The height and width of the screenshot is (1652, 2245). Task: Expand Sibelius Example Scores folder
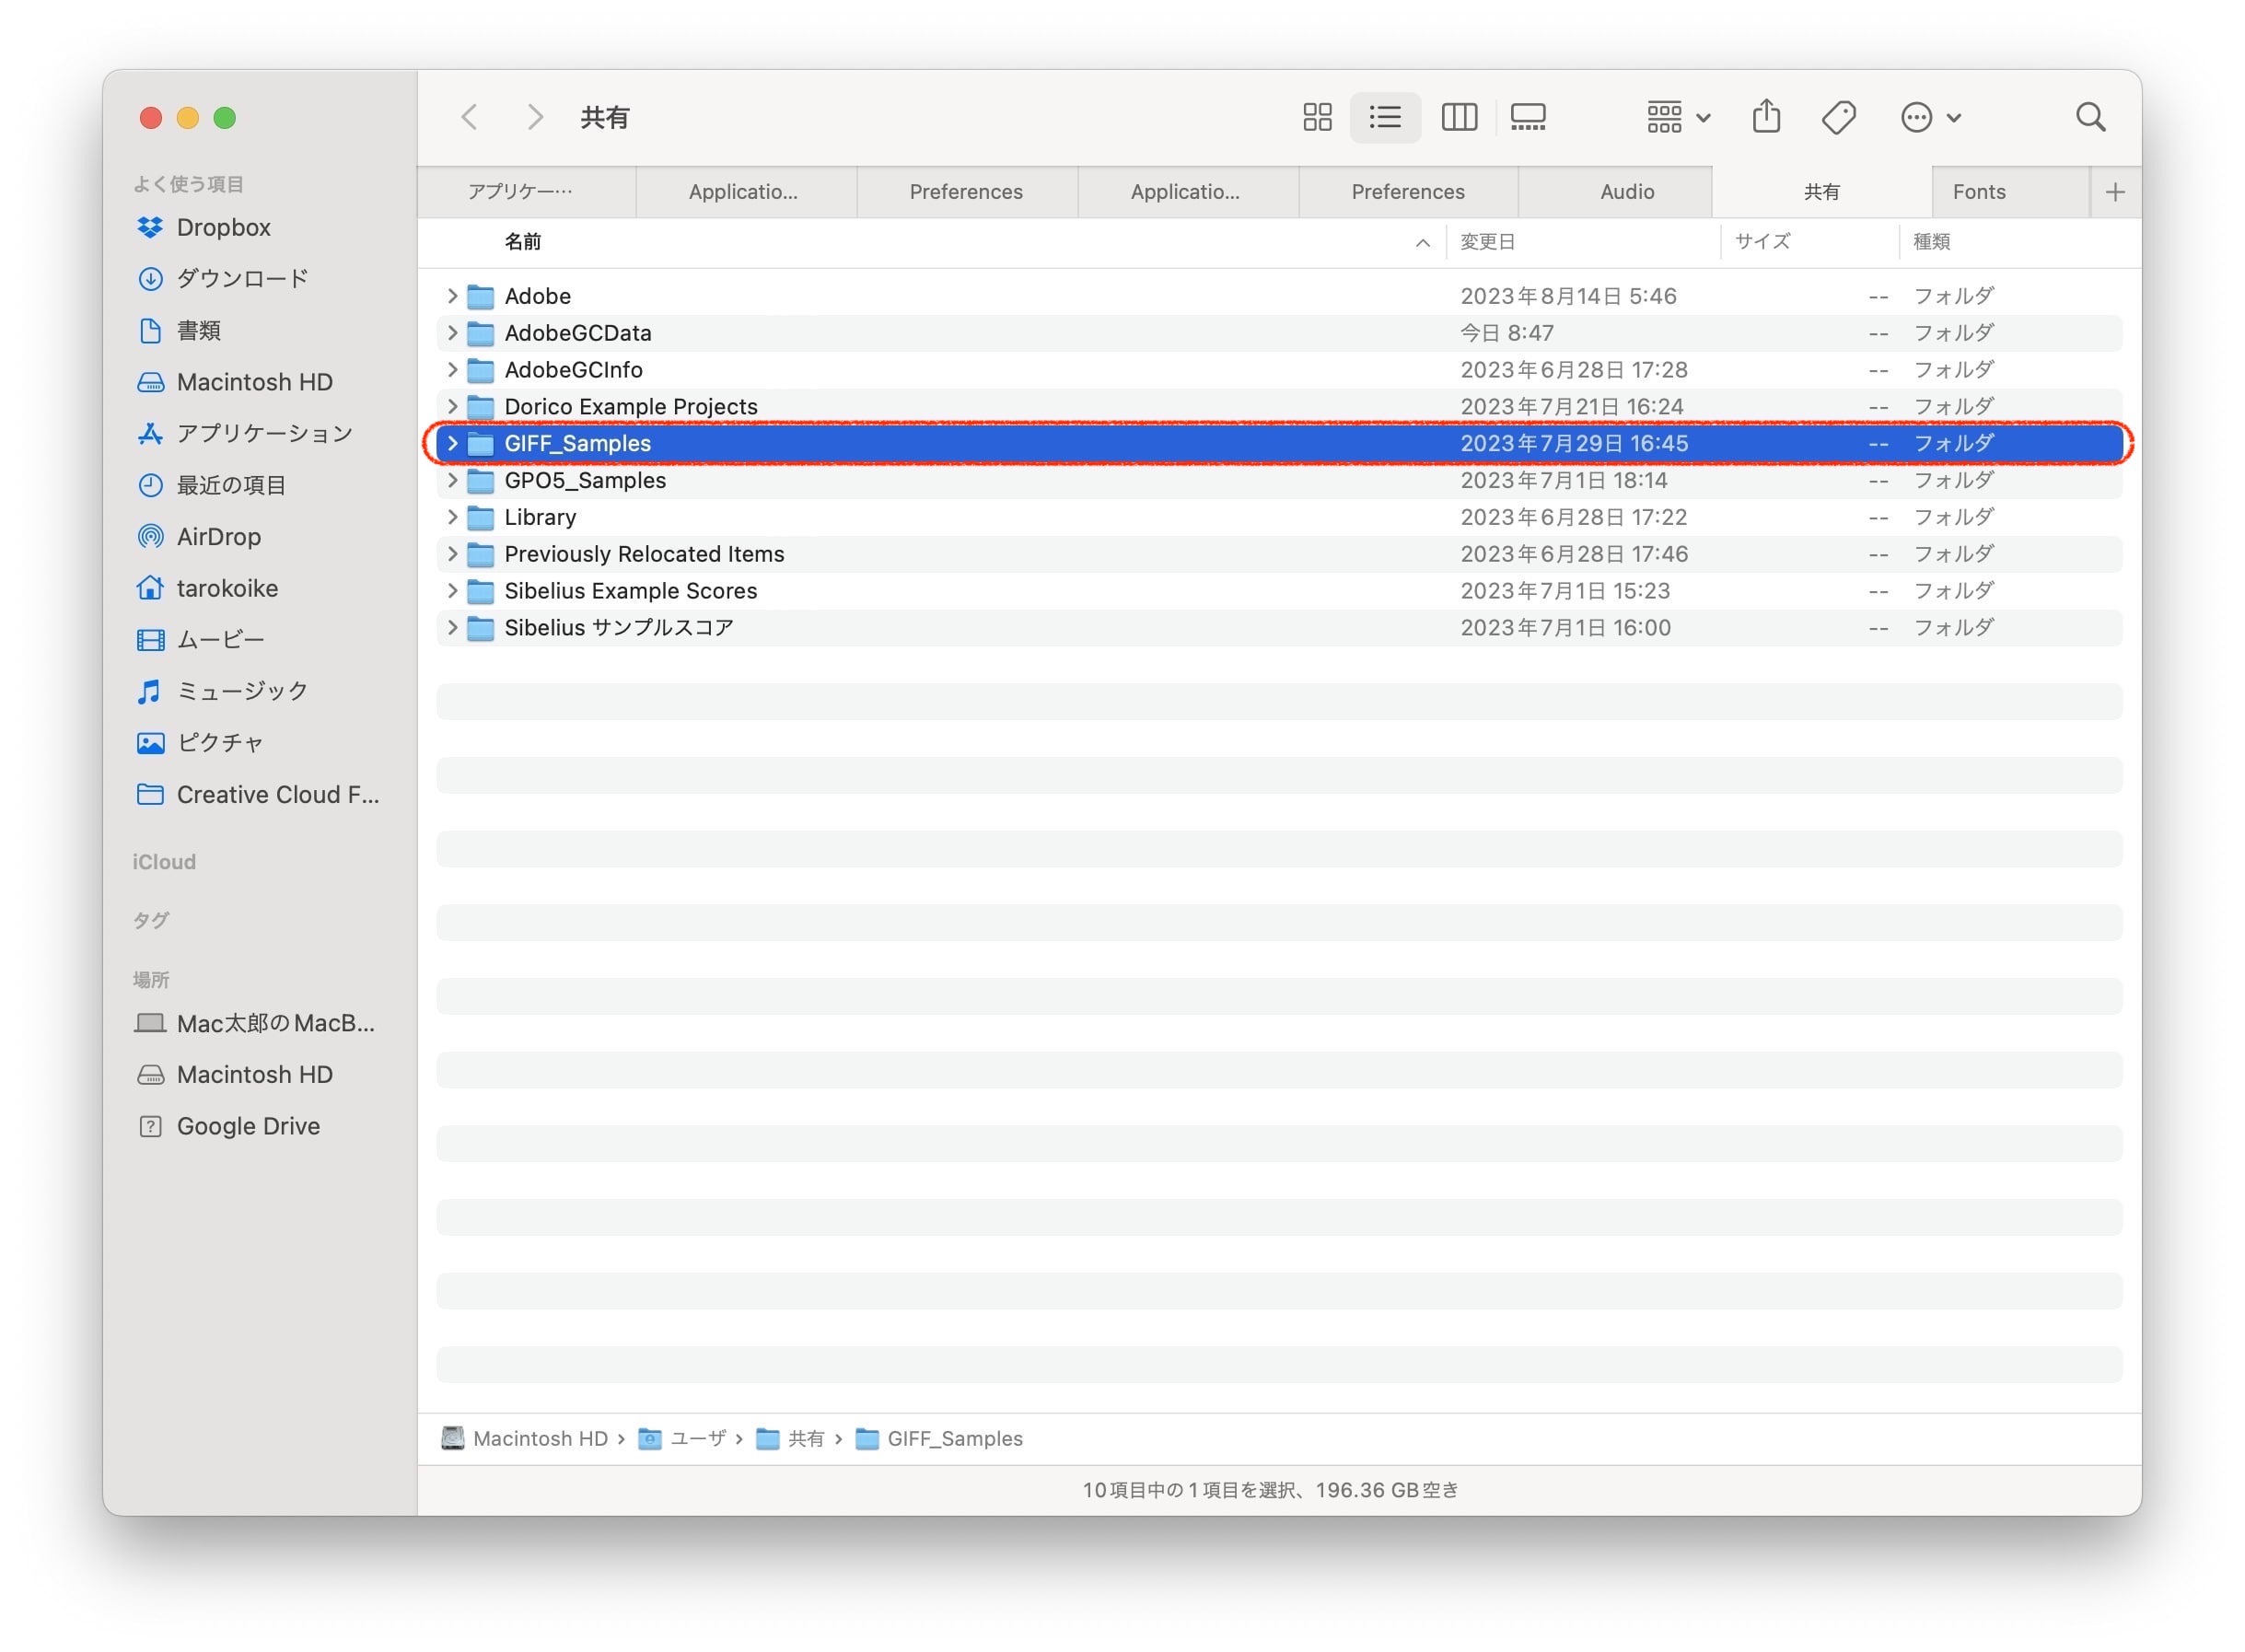452,591
